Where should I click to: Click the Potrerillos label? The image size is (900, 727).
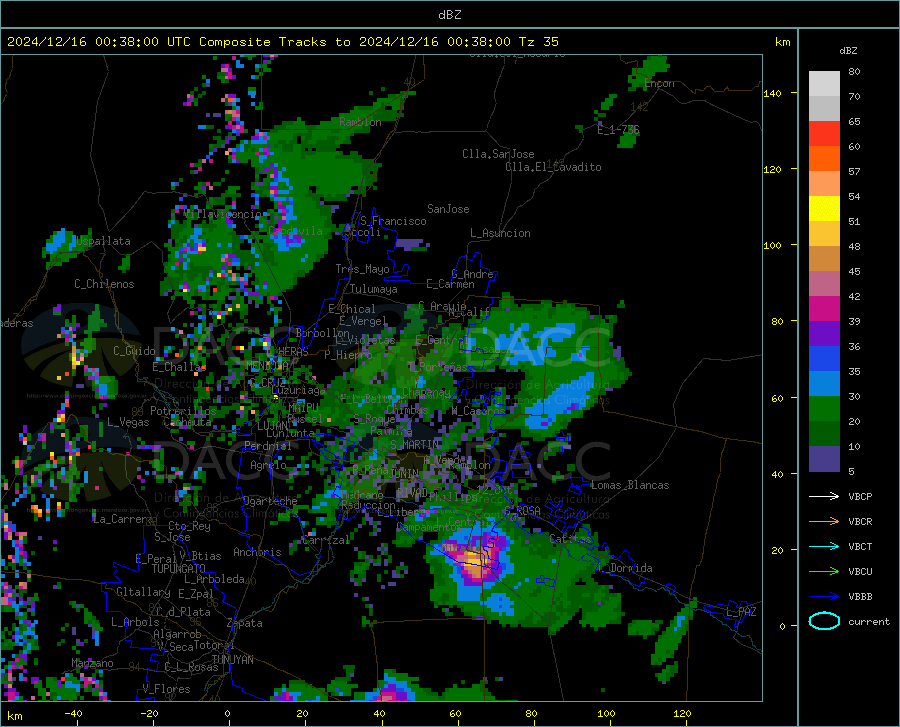(183, 411)
